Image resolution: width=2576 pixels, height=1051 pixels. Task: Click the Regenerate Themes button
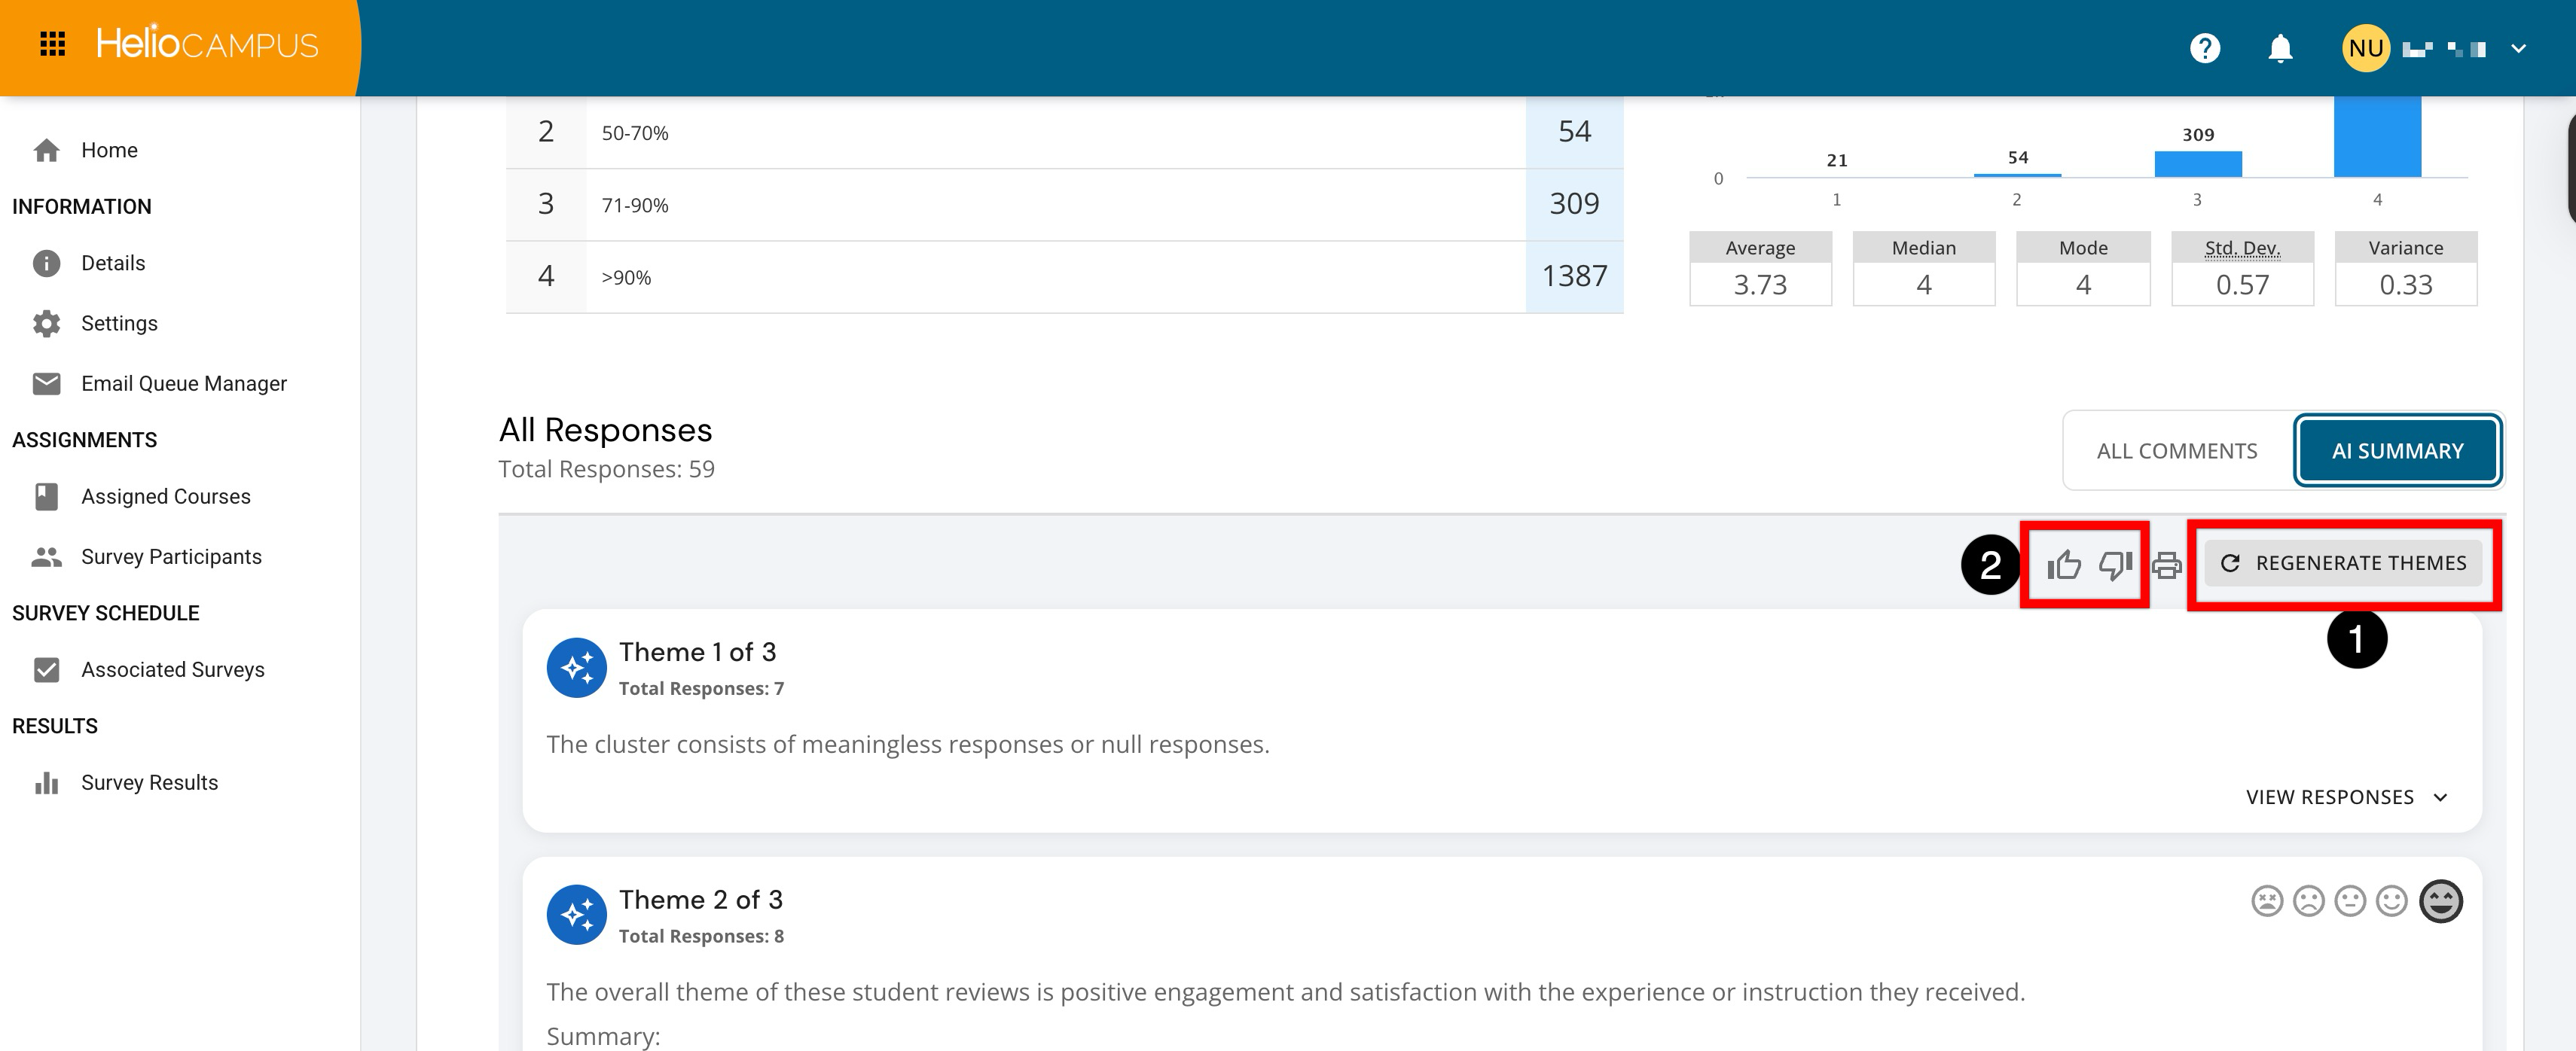click(2343, 563)
